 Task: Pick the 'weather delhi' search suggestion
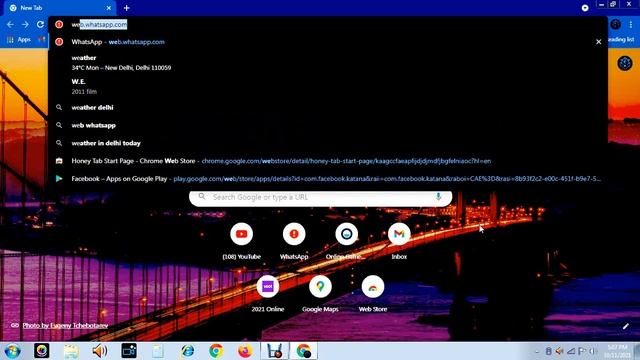click(x=327, y=107)
